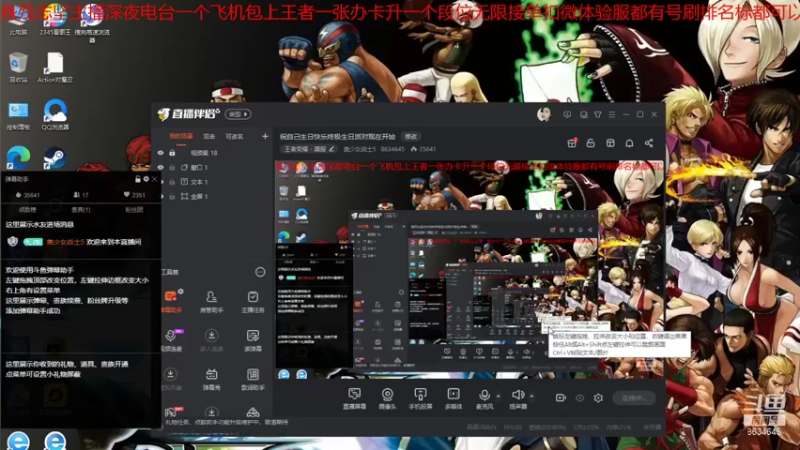This screenshot has width=800, height=450.
Task: Click the share icon in the top toolbar
Action: tap(648, 143)
